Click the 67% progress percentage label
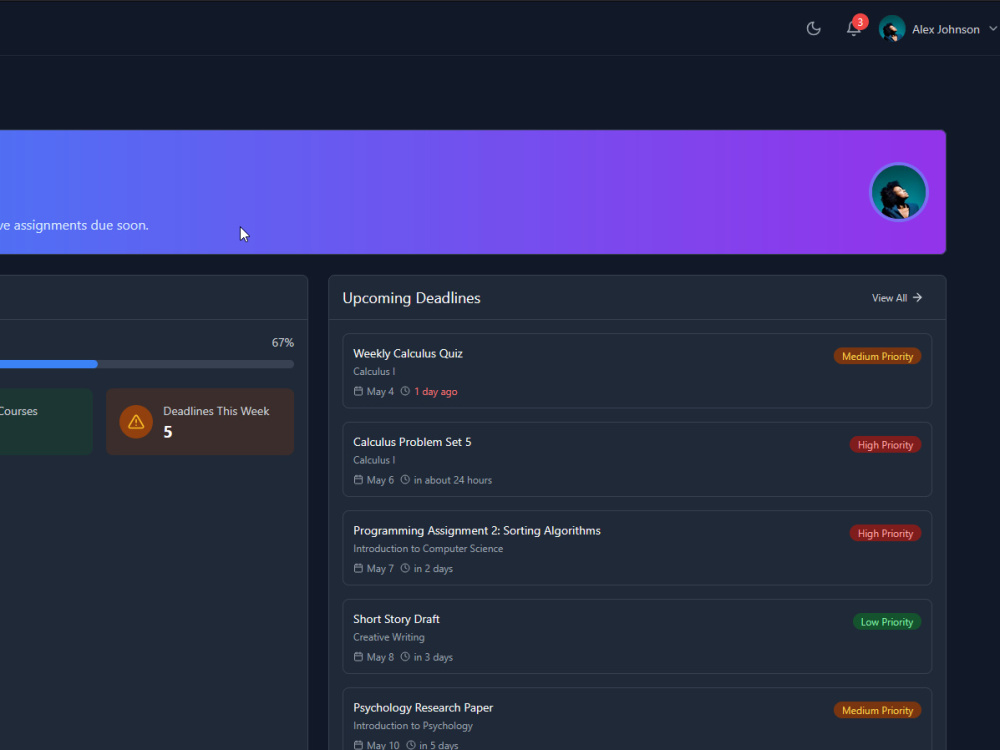Image resolution: width=1000 pixels, height=750 pixels. coord(283,343)
